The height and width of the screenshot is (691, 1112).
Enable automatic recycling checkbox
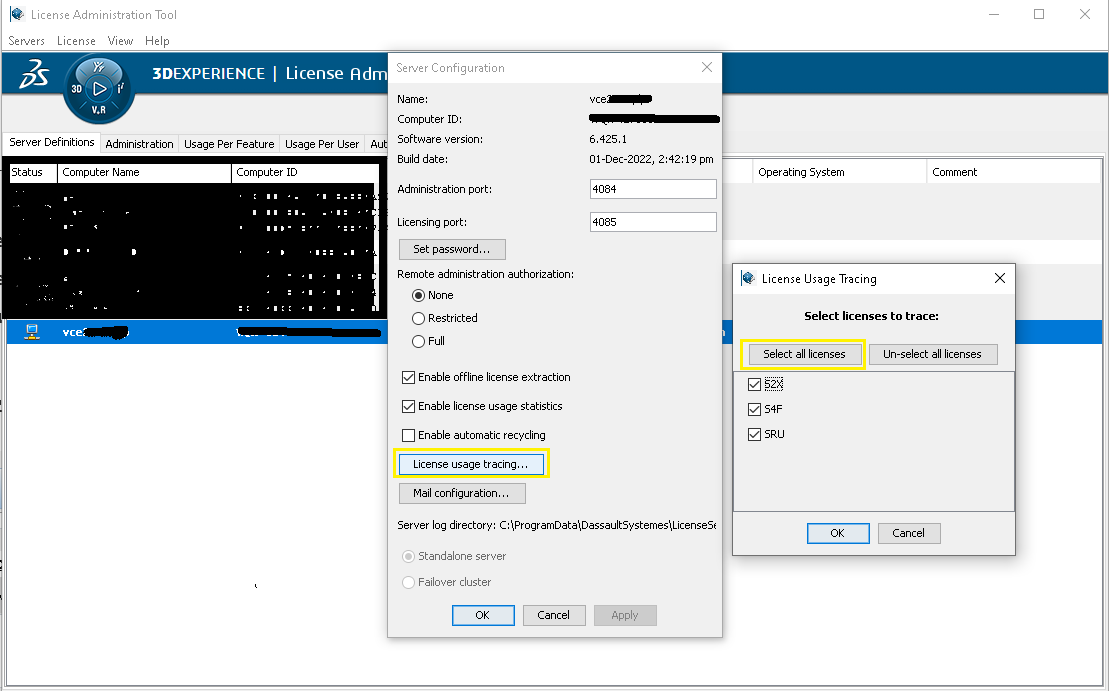point(408,435)
